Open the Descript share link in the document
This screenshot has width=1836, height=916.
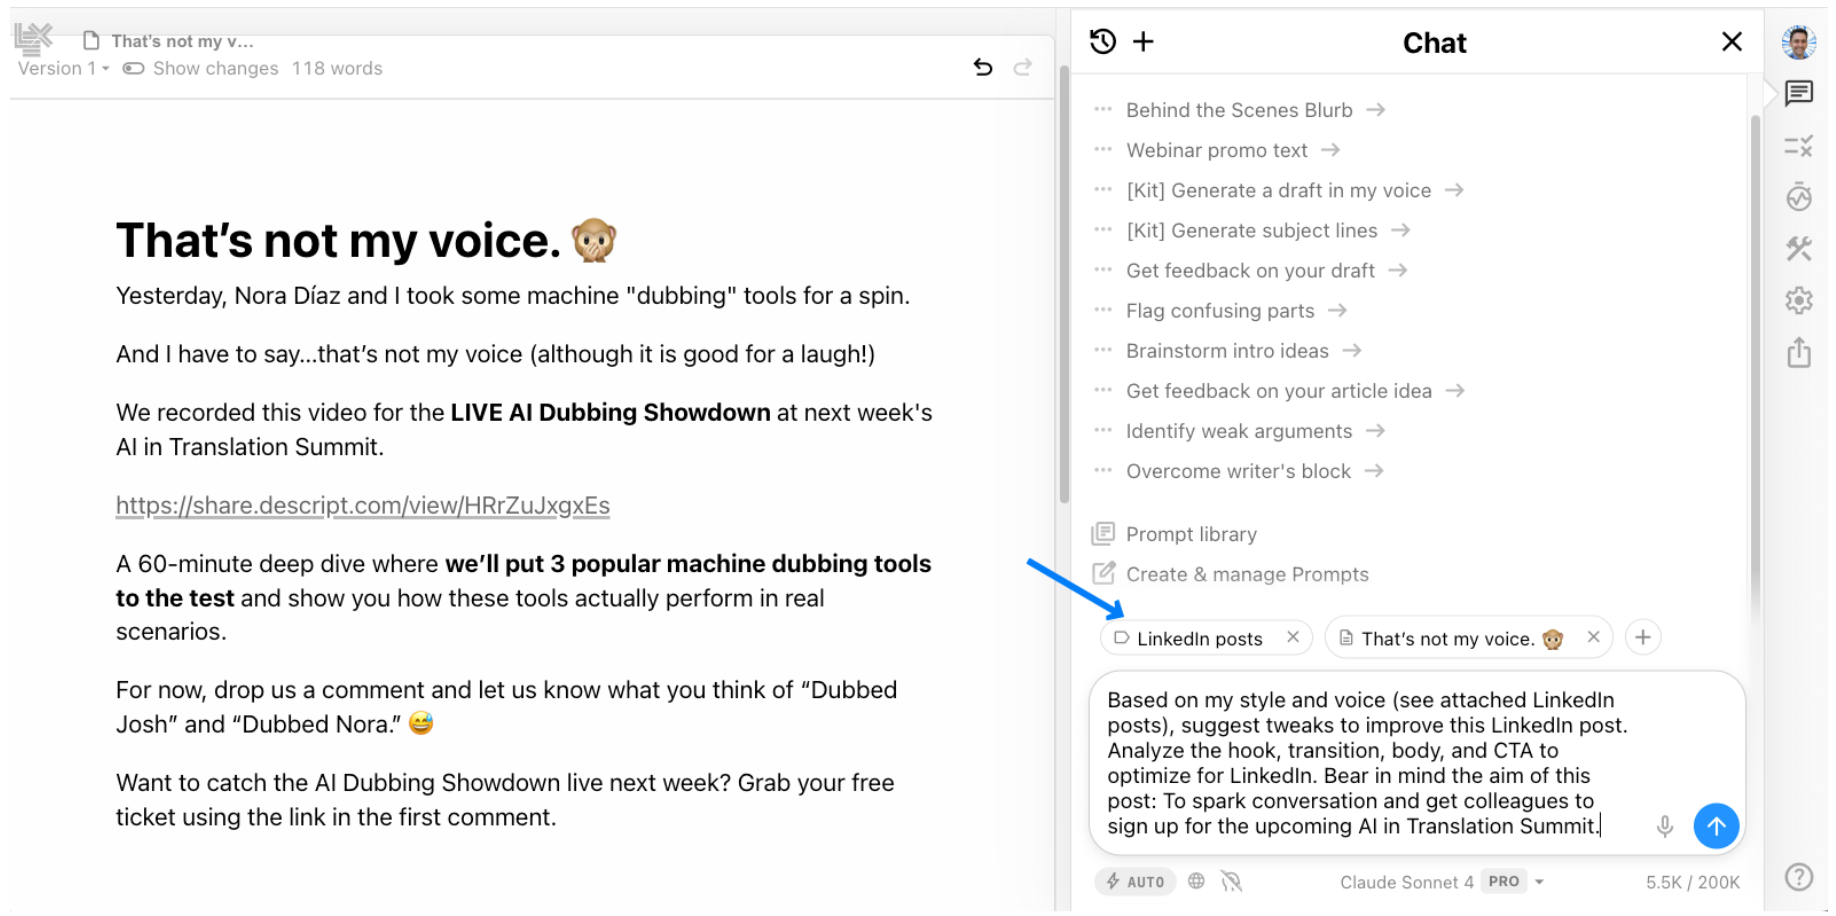[364, 505]
